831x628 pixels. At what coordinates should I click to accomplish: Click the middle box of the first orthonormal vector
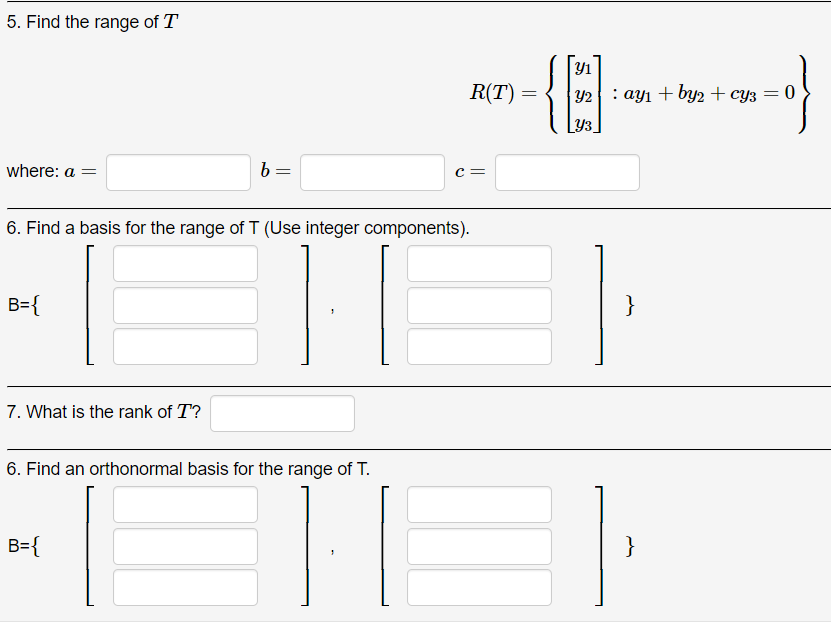[x=185, y=546]
